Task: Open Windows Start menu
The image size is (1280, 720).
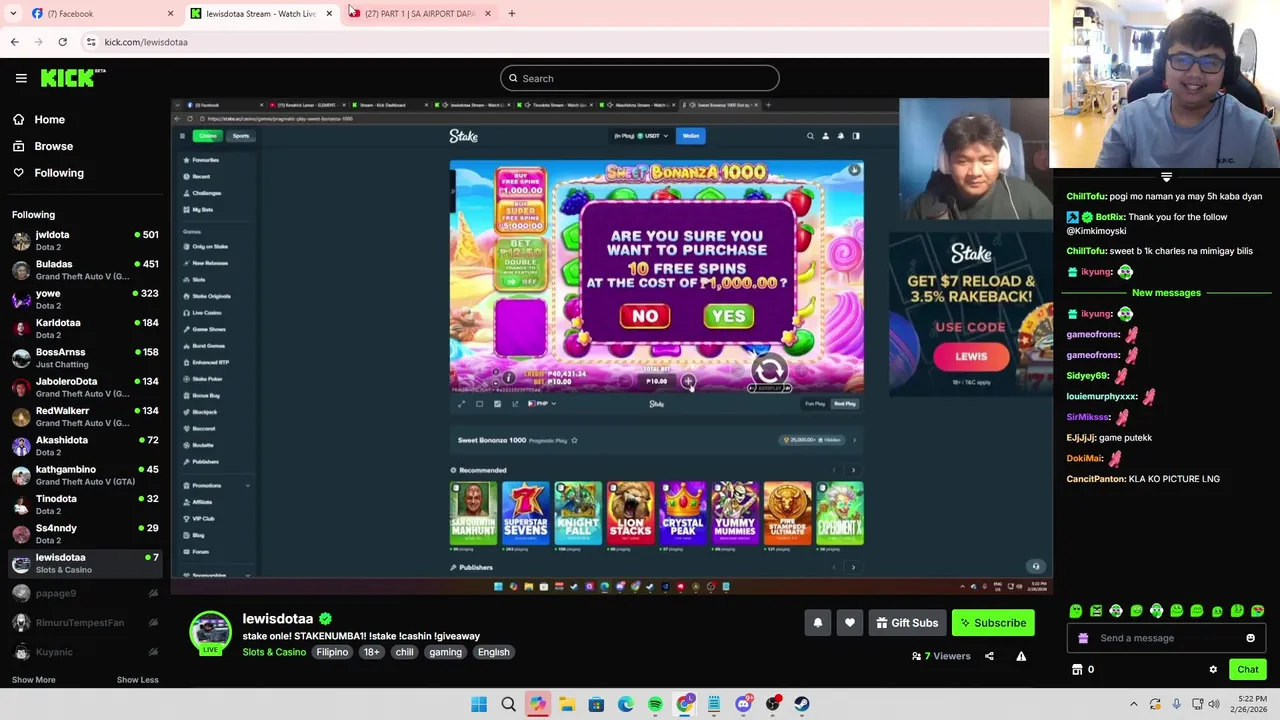Action: click(x=479, y=704)
